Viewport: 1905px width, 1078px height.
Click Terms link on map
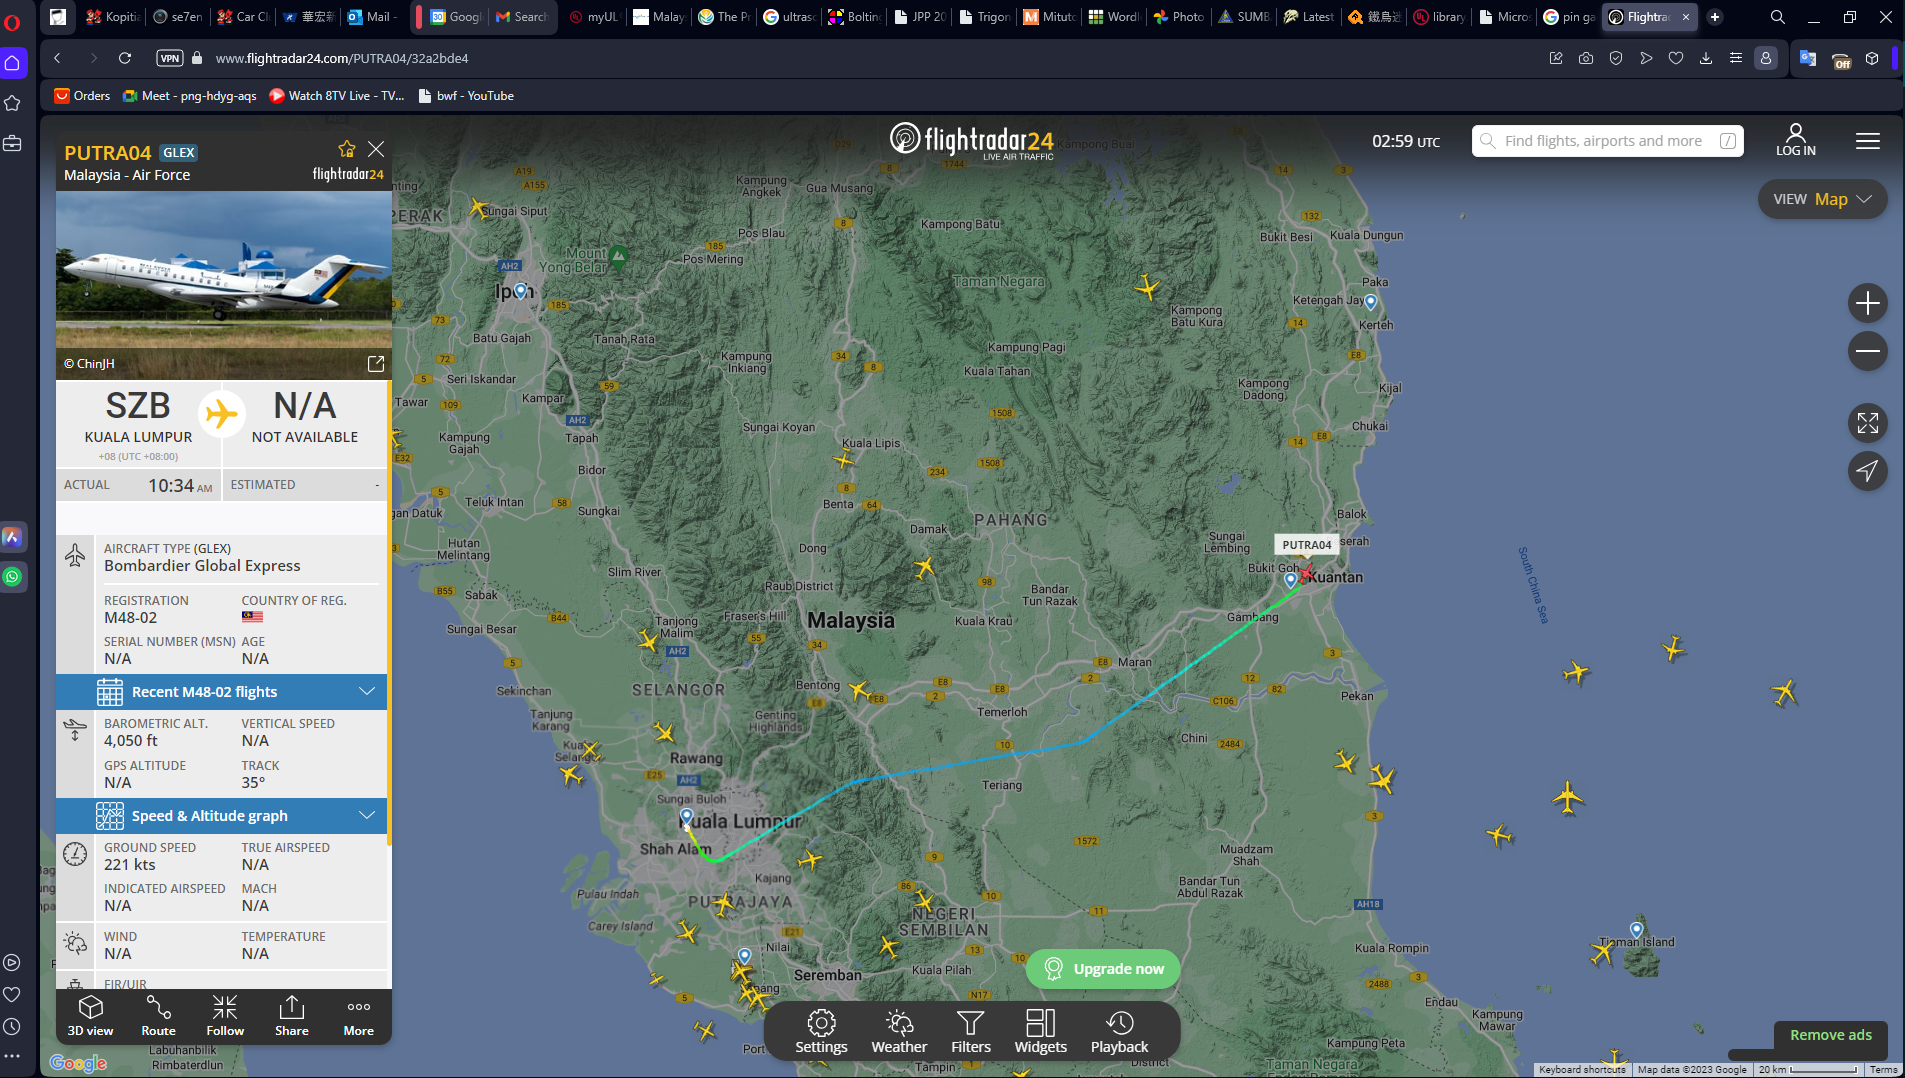[x=1883, y=1070]
